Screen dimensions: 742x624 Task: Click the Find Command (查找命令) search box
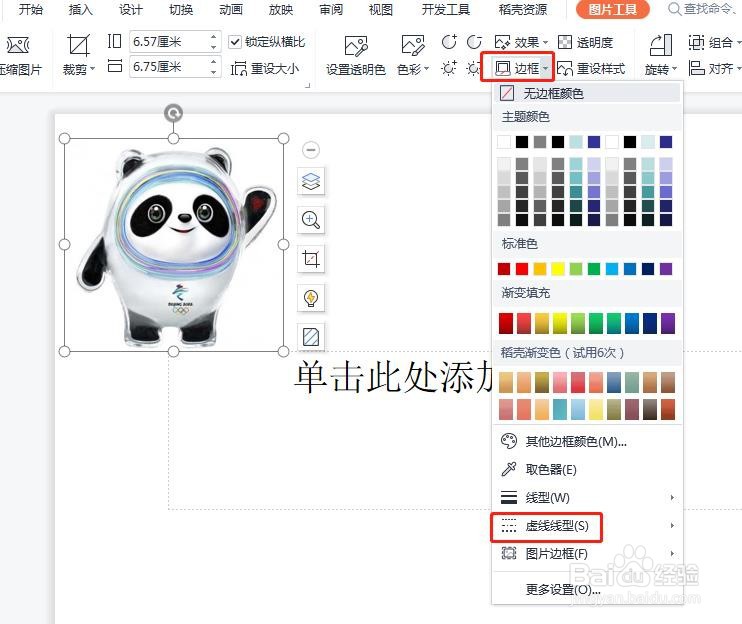tap(704, 9)
